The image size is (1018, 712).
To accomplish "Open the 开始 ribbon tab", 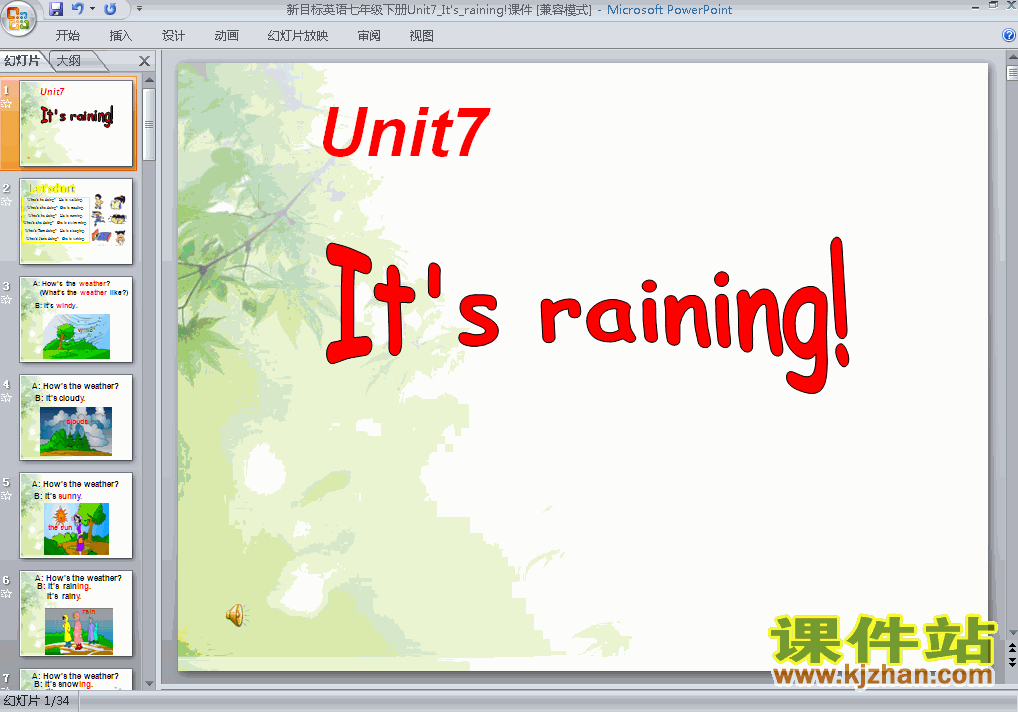I will pyautogui.click(x=68, y=36).
